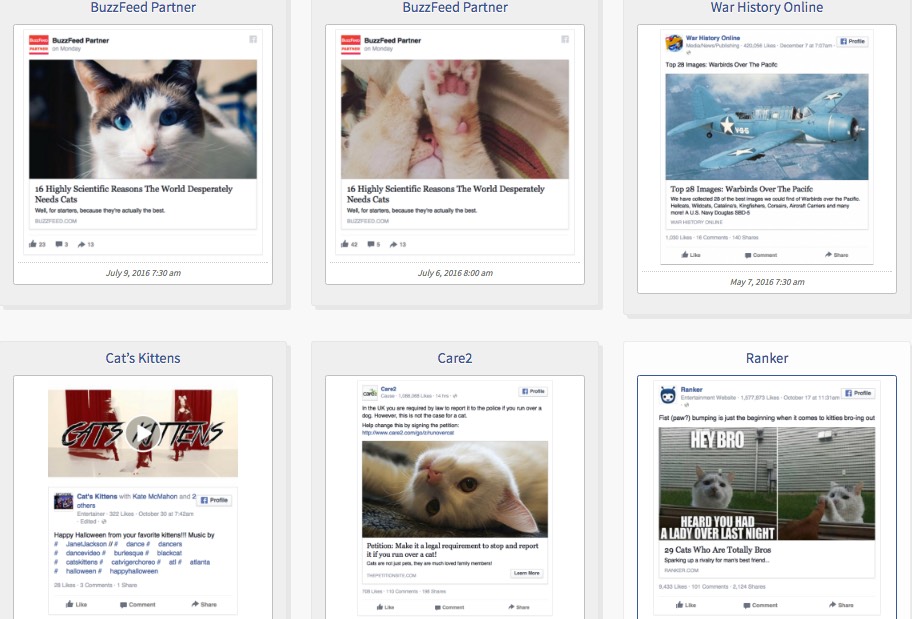The width and height of the screenshot is (912, 619).
Task: Like the War History Online post
Action: [x=691, y=255]
